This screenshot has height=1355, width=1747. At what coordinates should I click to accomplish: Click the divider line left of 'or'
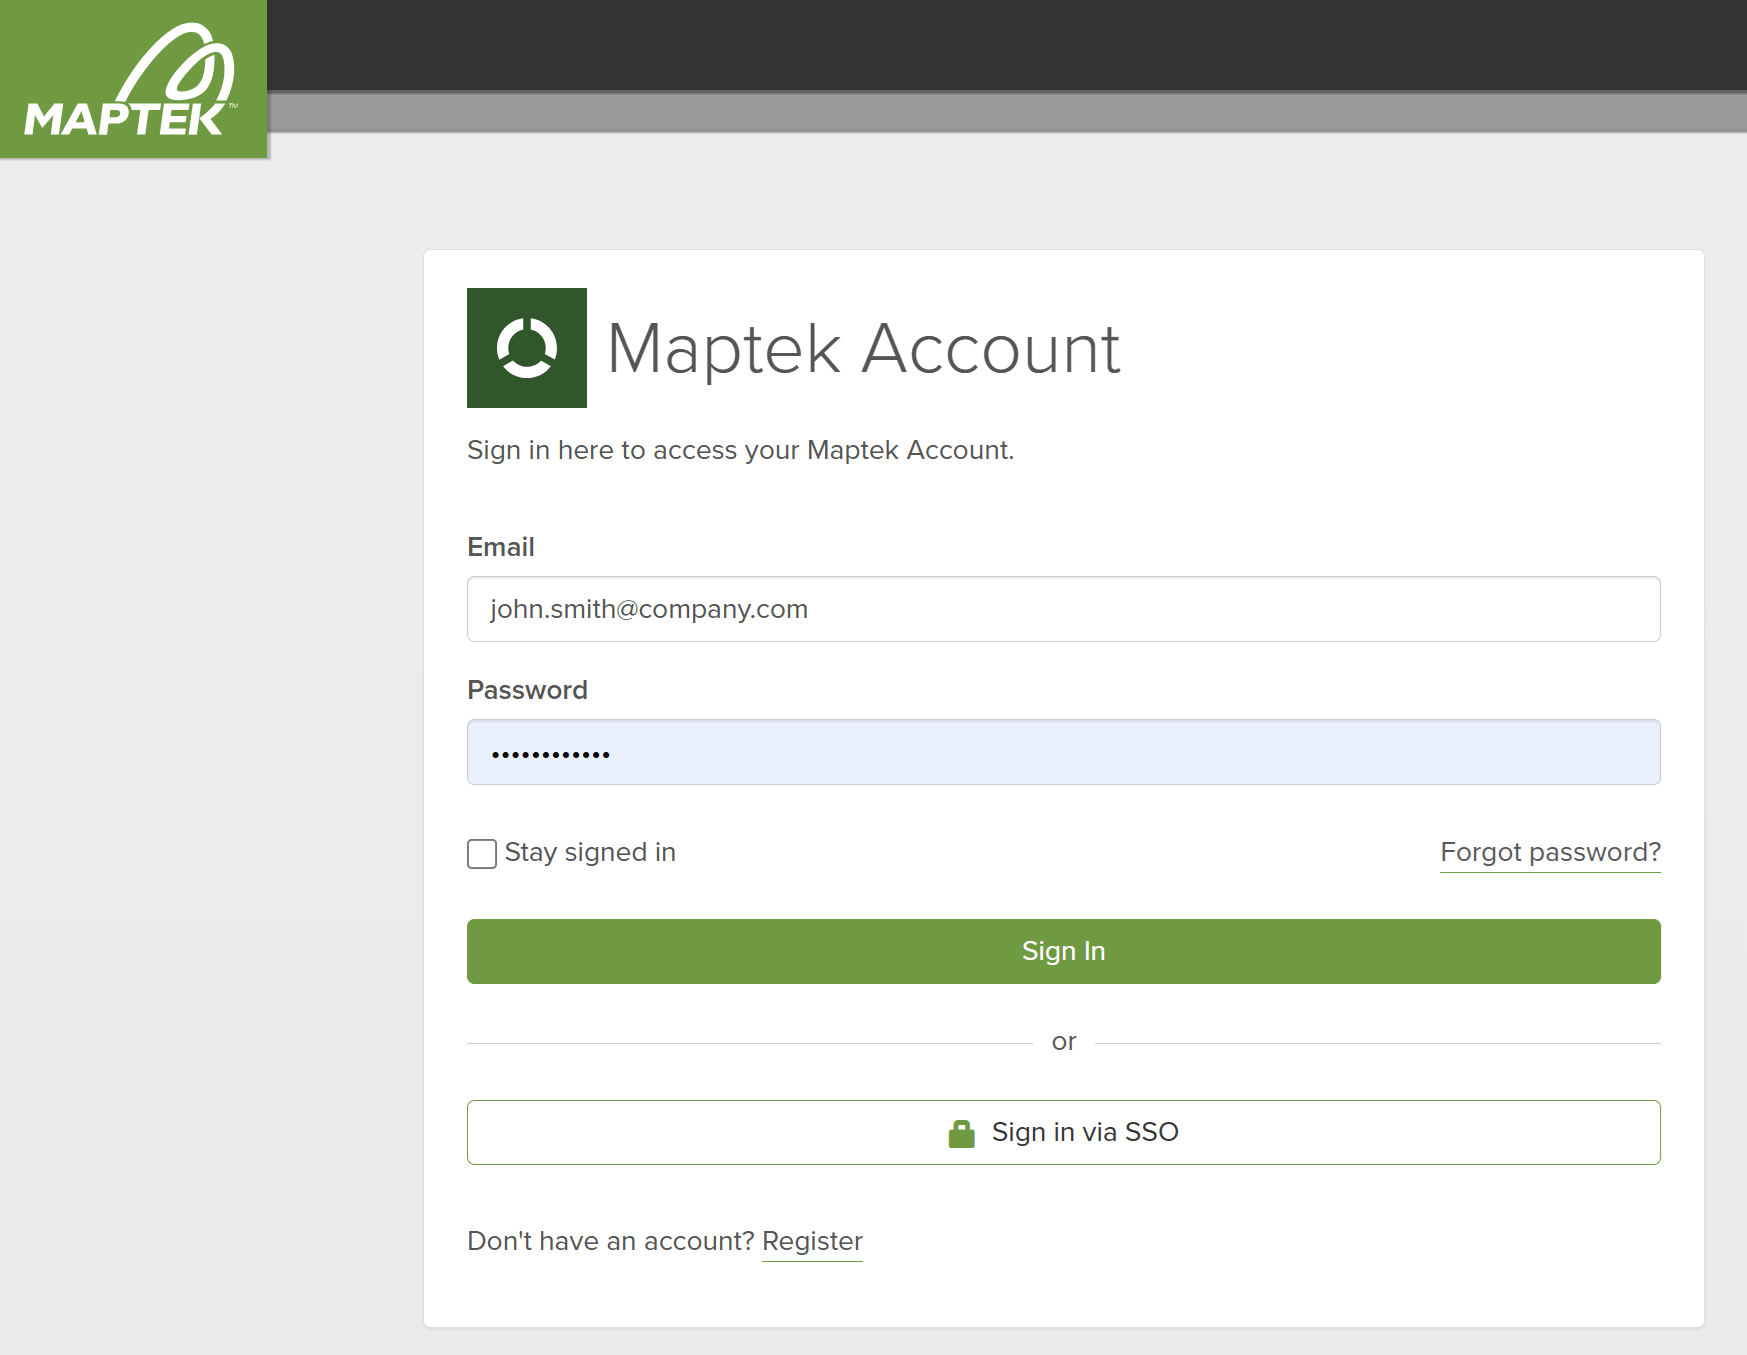[750, 1043]
